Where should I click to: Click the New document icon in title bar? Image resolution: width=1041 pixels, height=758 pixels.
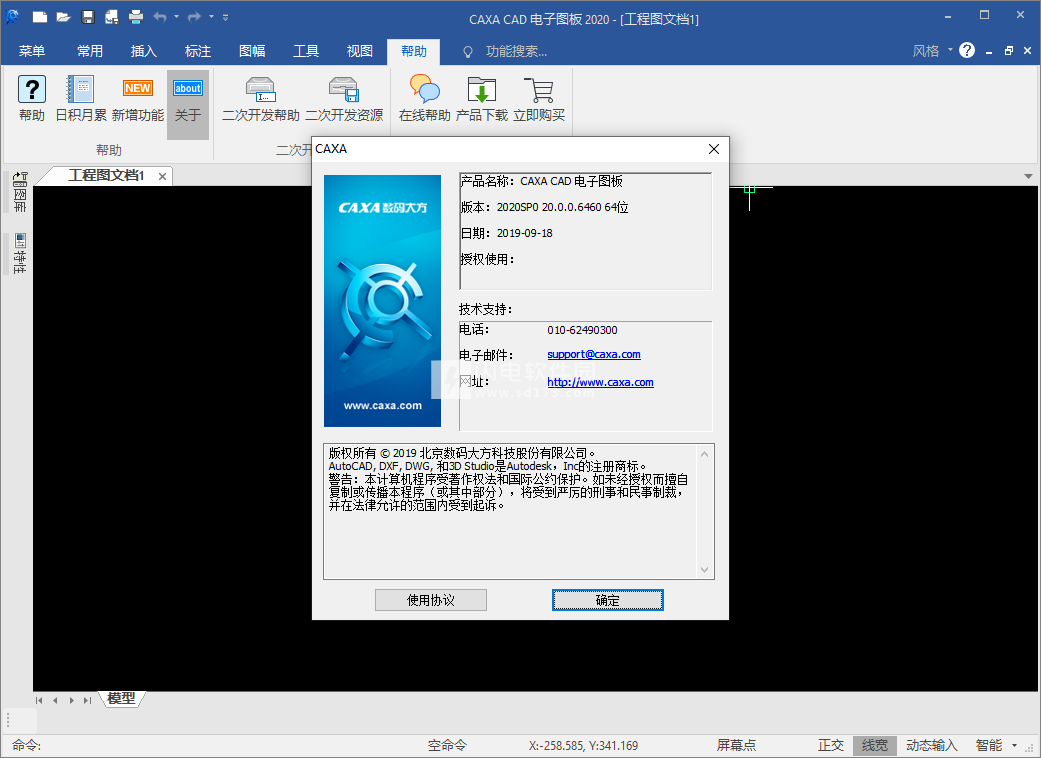point(40,17)
